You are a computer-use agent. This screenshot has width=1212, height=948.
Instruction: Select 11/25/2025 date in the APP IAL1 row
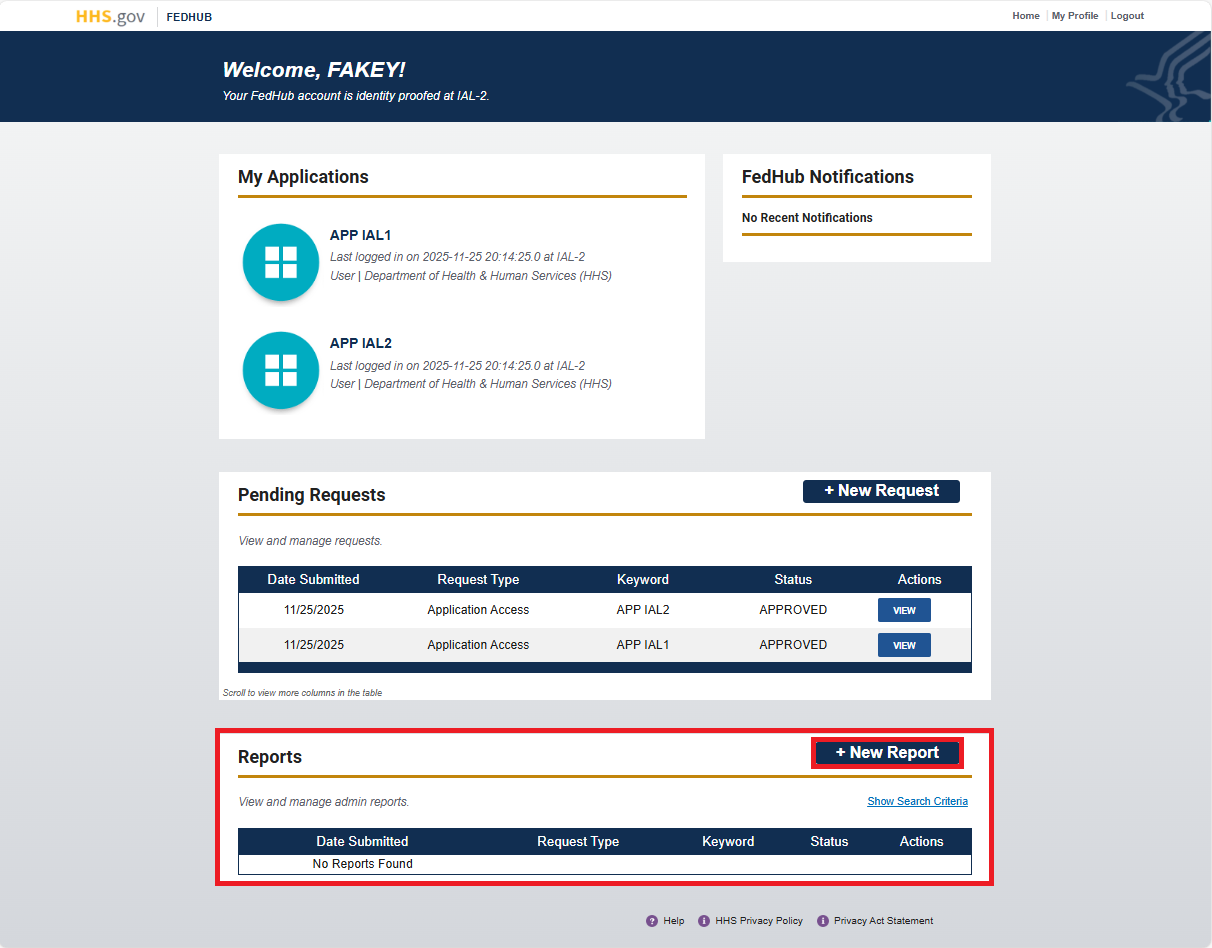(313, 645)
